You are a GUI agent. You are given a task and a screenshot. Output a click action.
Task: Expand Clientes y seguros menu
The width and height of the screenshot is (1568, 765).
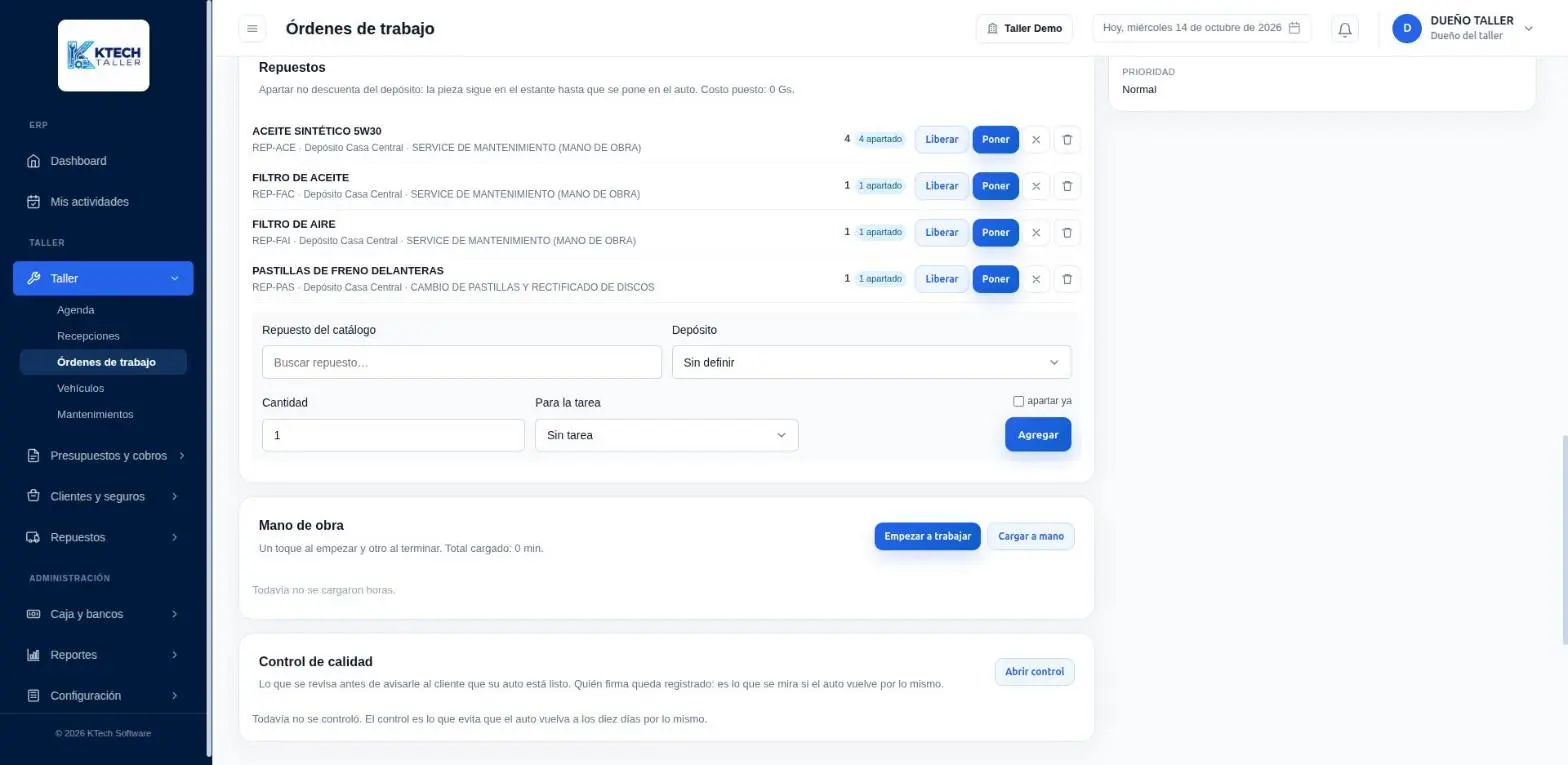pos(104,497)
